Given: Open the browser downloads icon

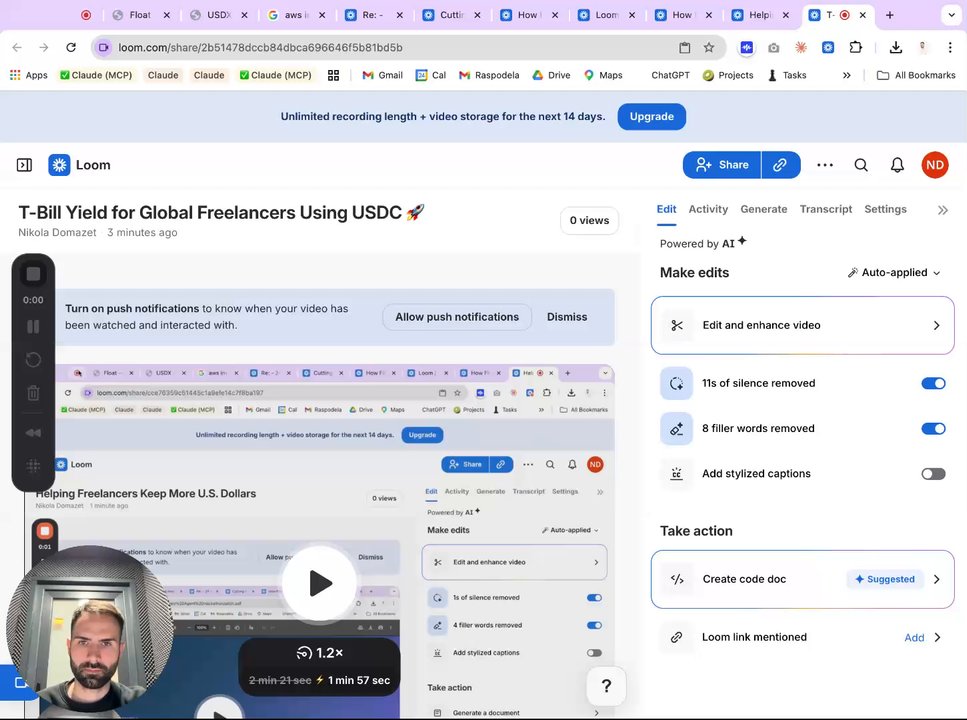Looking at the screenshot, I should pyautogui.click(x=896, y=48).
